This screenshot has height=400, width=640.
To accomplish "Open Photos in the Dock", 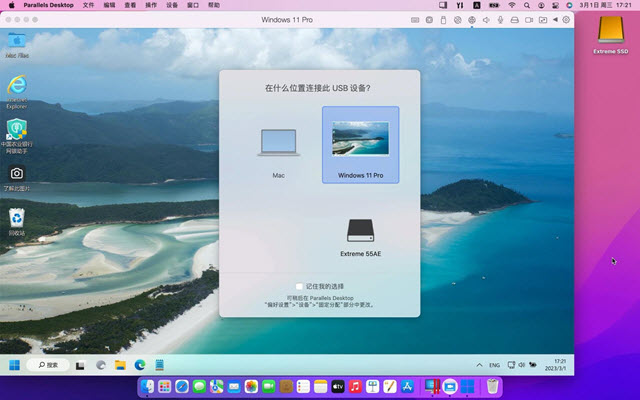I will (251, 386).
